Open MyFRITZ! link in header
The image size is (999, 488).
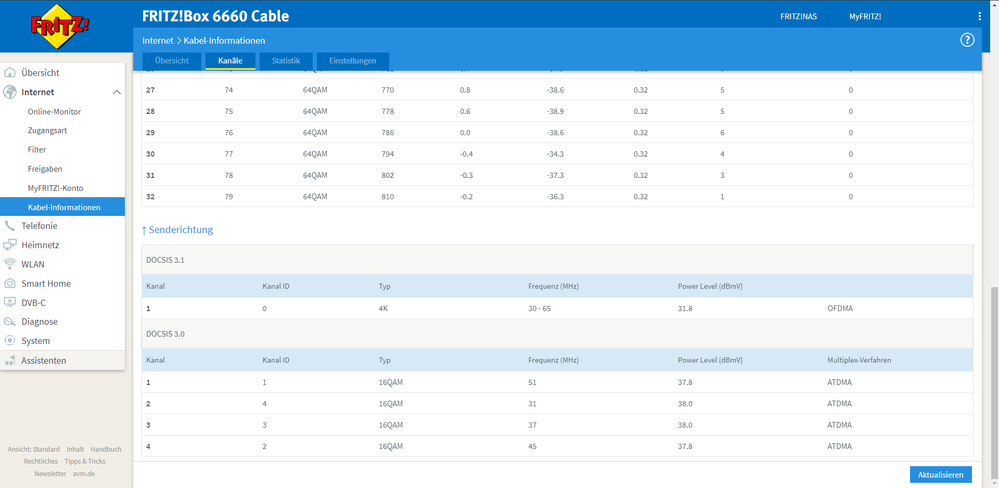coord(865,17)
